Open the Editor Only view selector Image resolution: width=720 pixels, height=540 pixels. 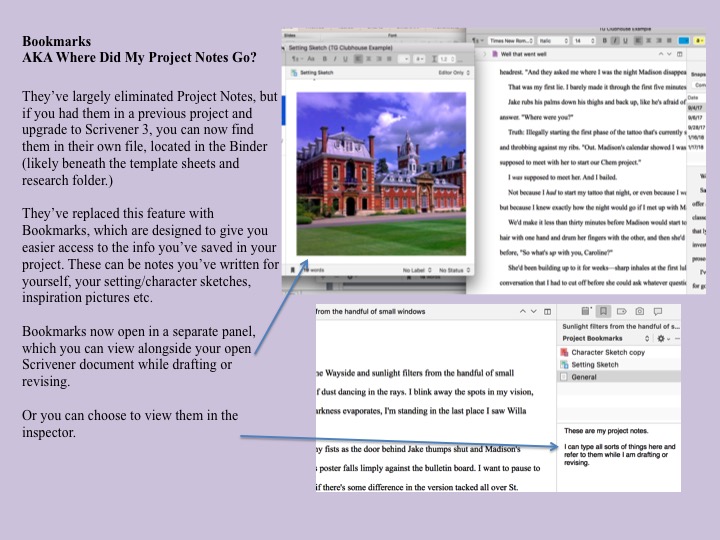tap(454, 73)
